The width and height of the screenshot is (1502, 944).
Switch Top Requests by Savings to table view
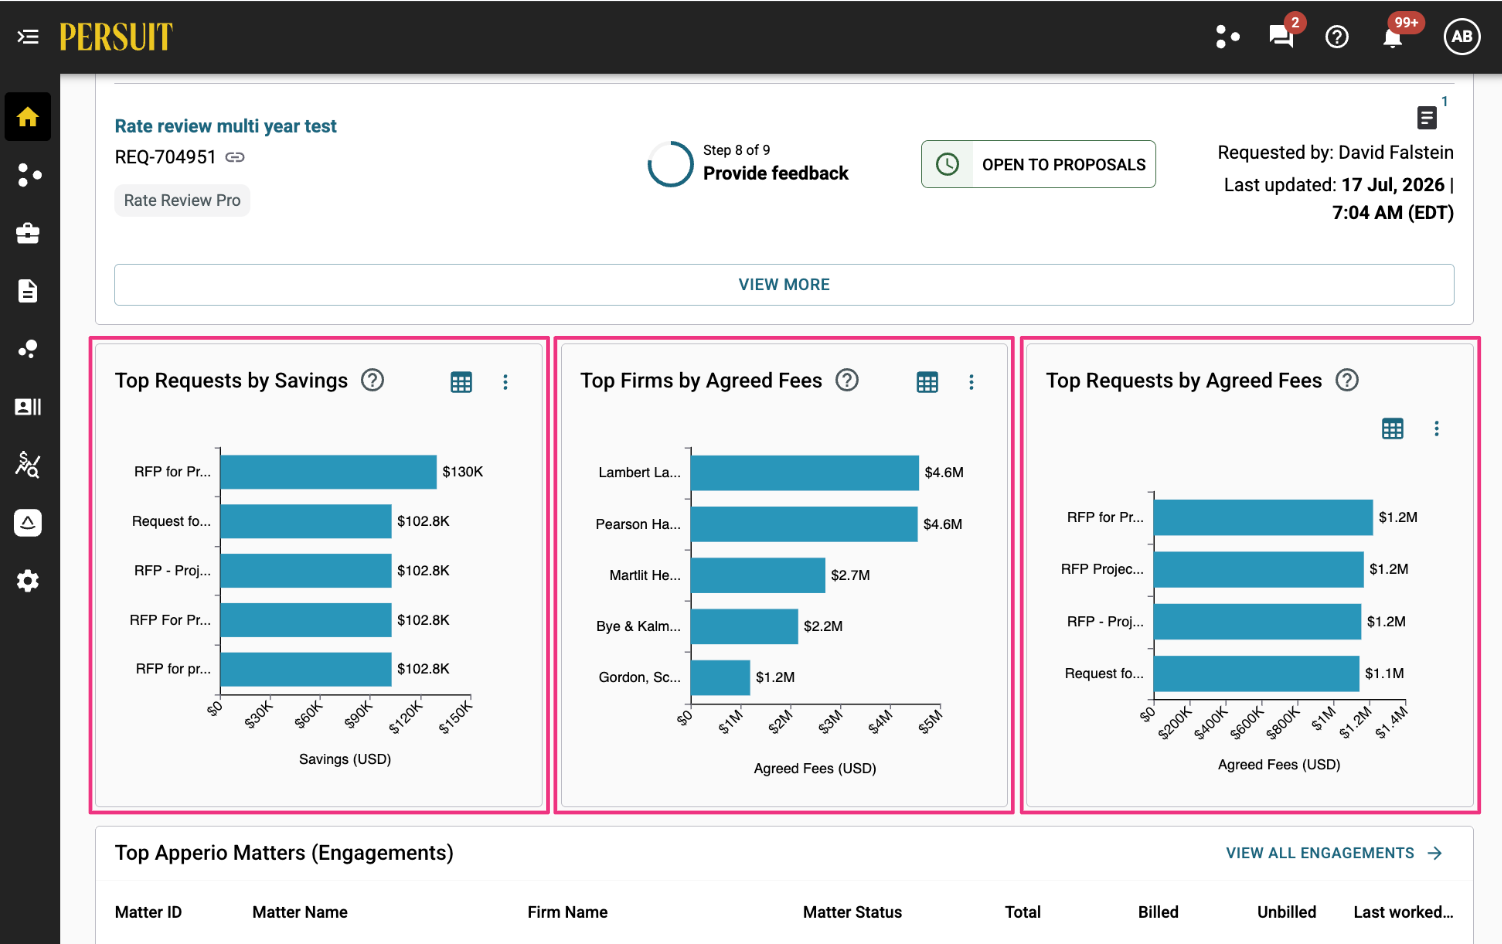pyautogui.click(x=461, y=382)
